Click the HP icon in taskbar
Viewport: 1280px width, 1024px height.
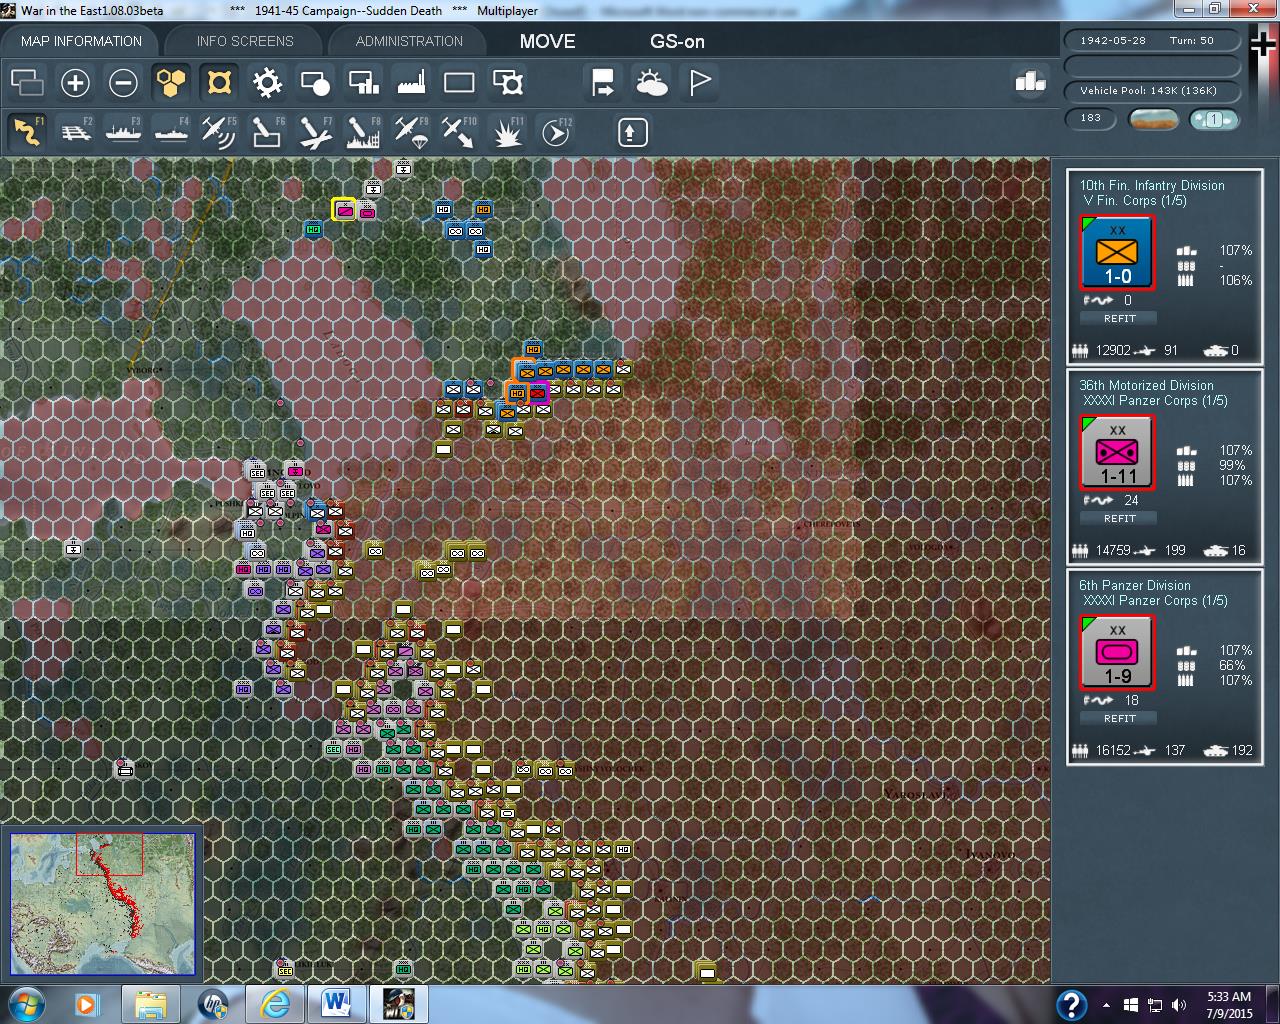[212, 1004]
